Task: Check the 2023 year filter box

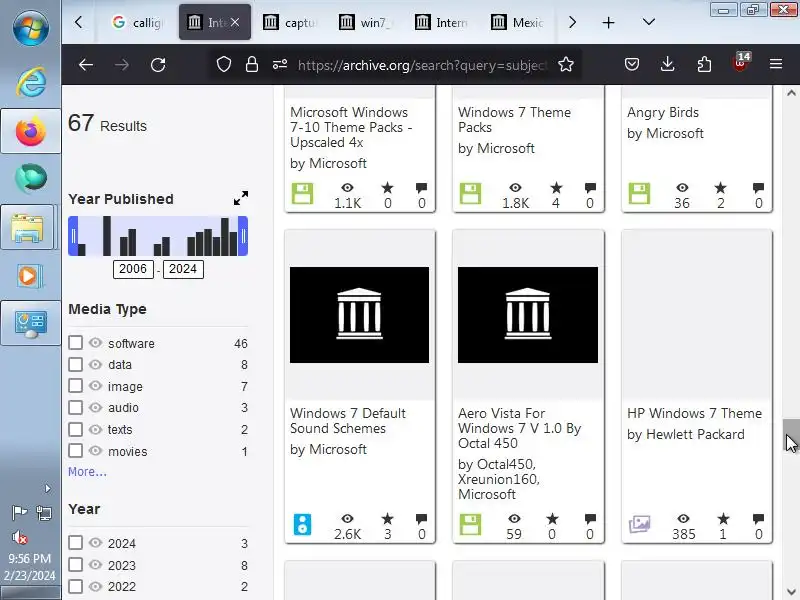Action: pyautogui.click(x=76, y=564)
